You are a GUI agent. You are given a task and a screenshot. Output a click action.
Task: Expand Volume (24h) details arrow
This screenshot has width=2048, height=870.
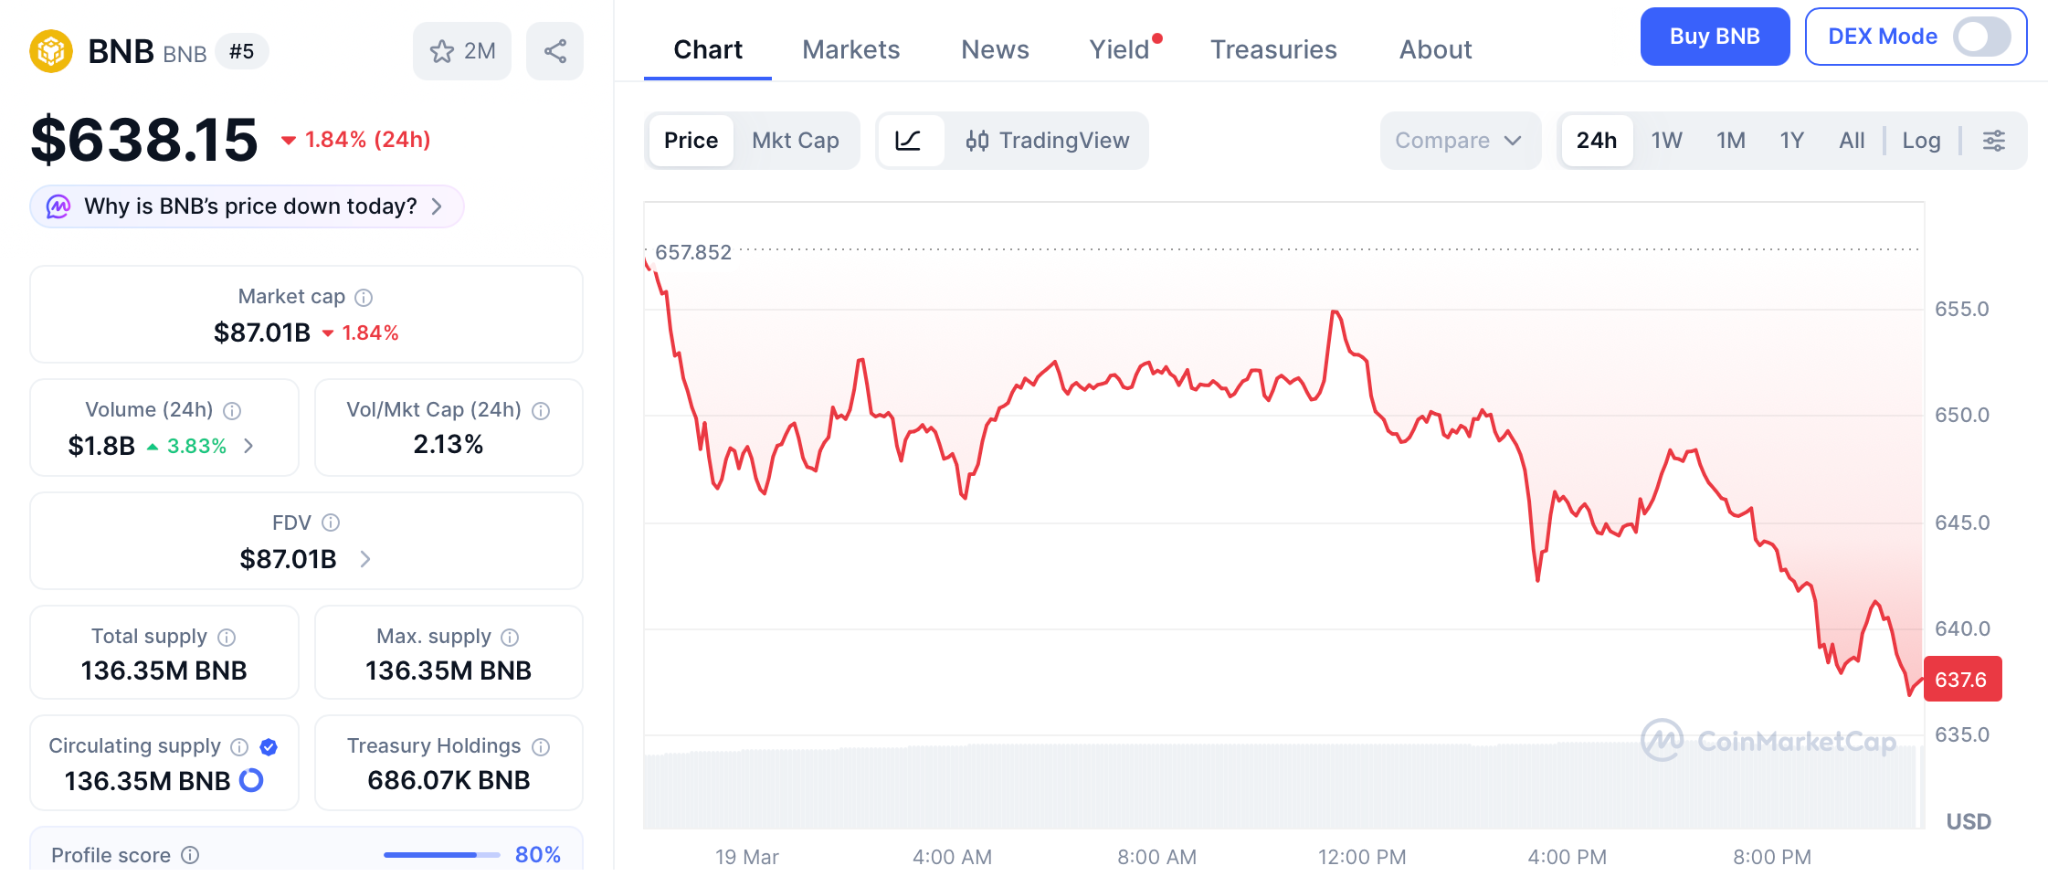point(249,446)
